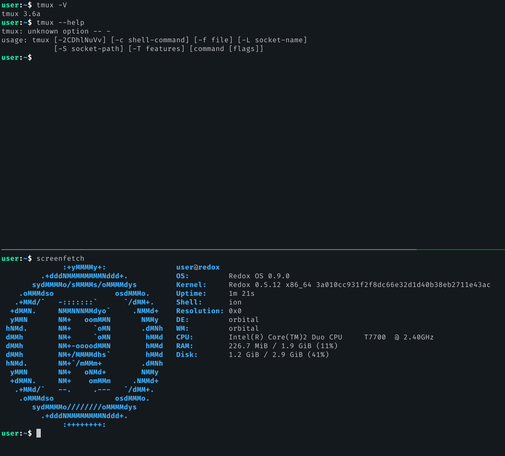
Task: Select the 'tmux: unknown option -- -' error
Action: 56,31
